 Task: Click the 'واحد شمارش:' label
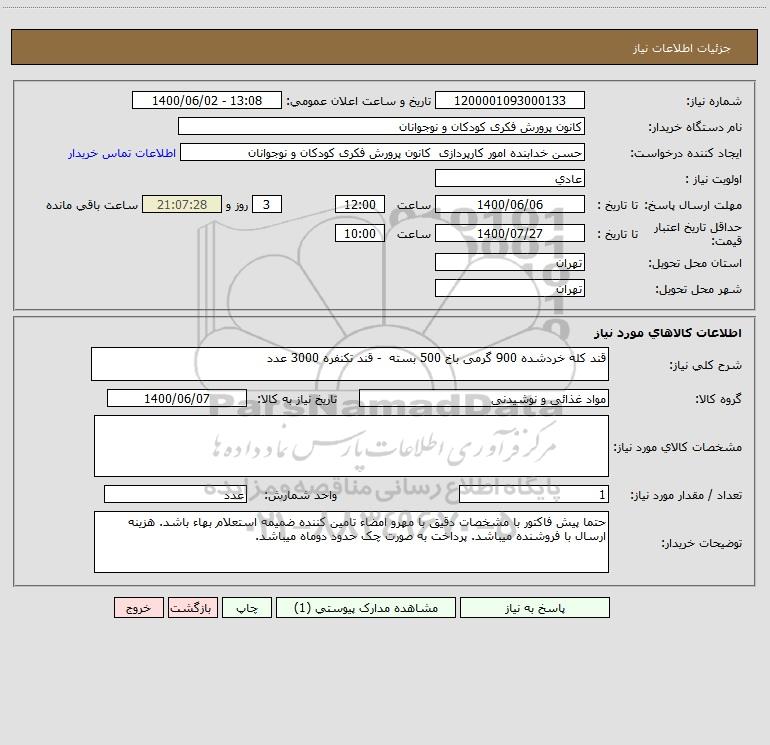pyautogui.click(x=301, y=495)
